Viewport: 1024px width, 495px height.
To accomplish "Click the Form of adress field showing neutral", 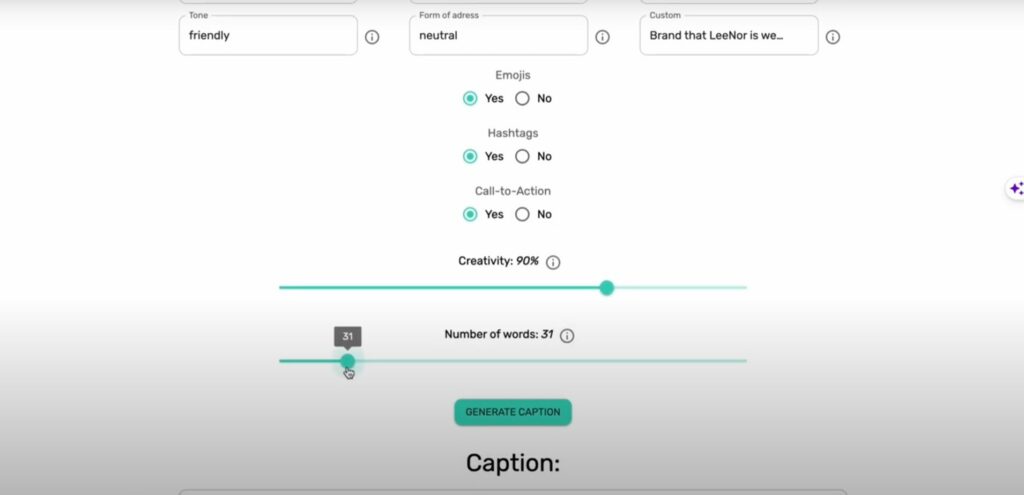I will pos(498,35).
